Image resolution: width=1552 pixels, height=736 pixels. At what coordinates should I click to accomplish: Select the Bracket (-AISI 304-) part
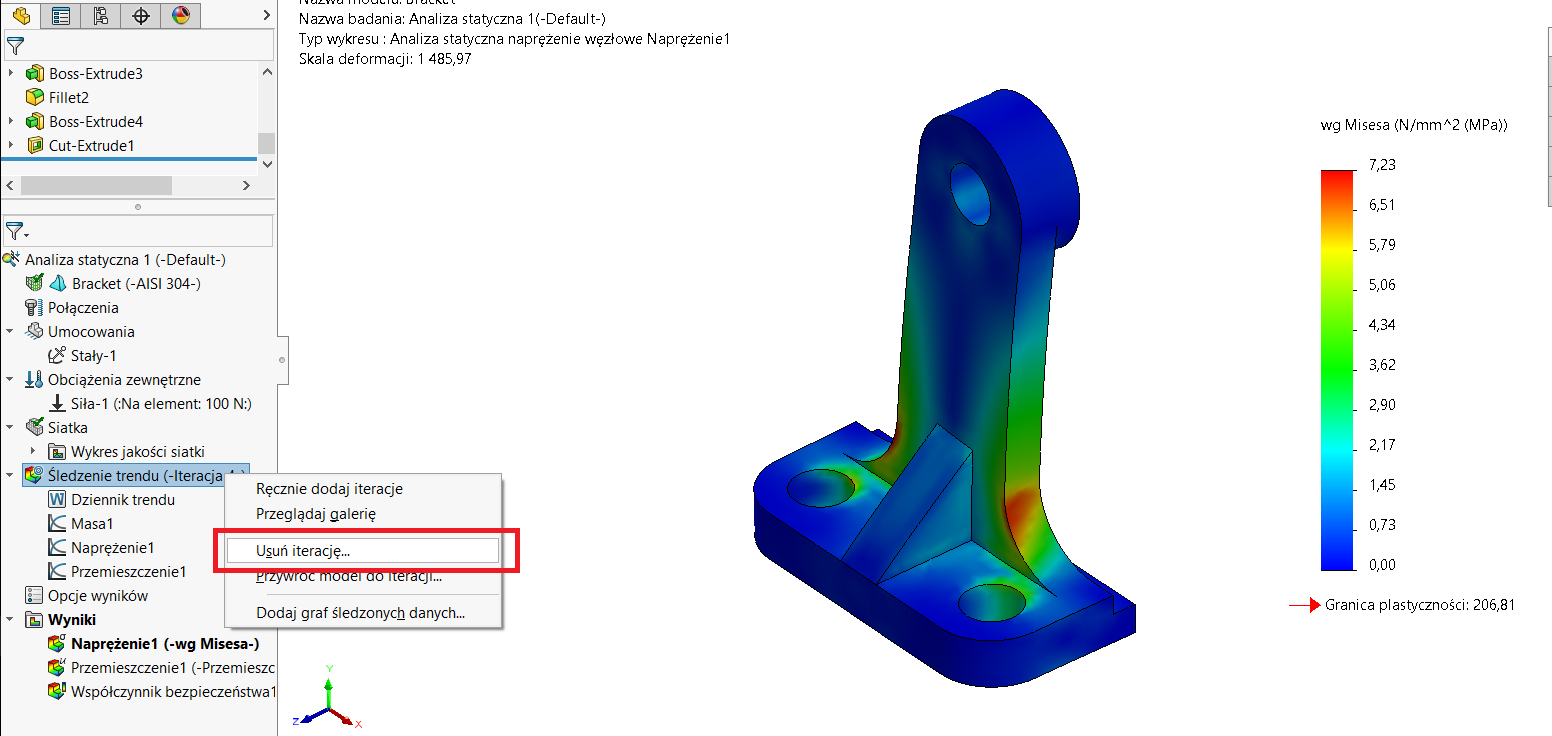136,284
